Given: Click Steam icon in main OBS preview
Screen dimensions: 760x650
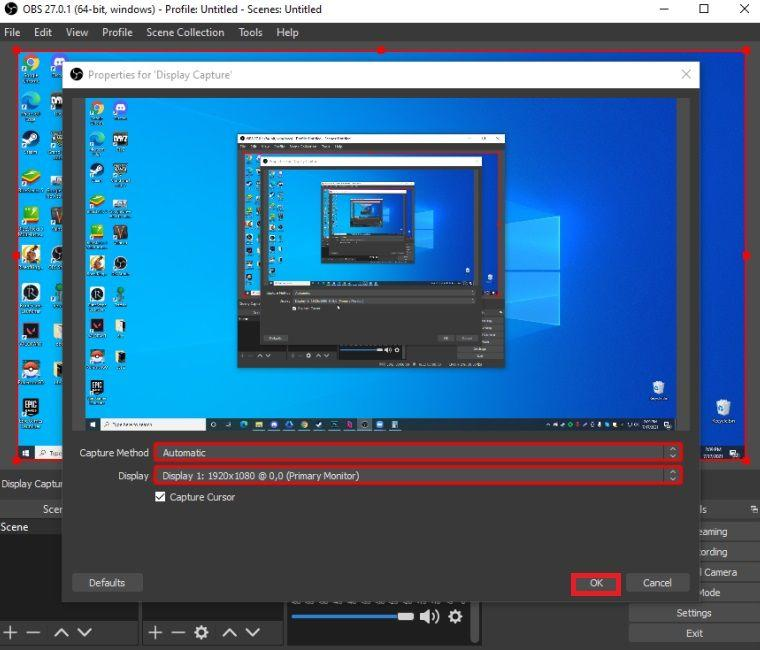Looking at the screenshot, I should [x=31, y=140].
